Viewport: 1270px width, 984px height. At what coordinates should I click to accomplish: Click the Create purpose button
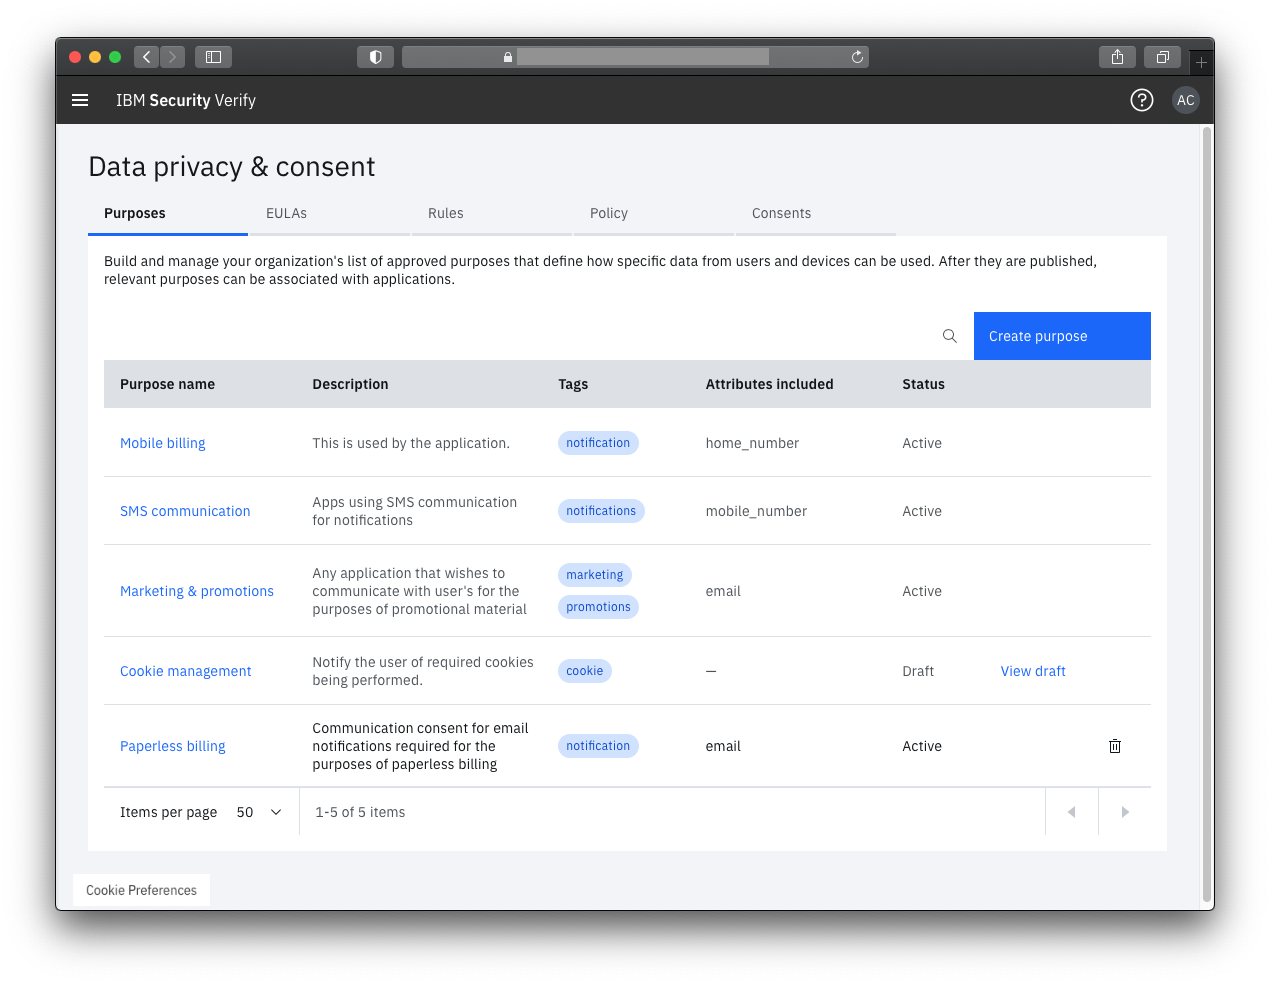tap(1062, 336)
